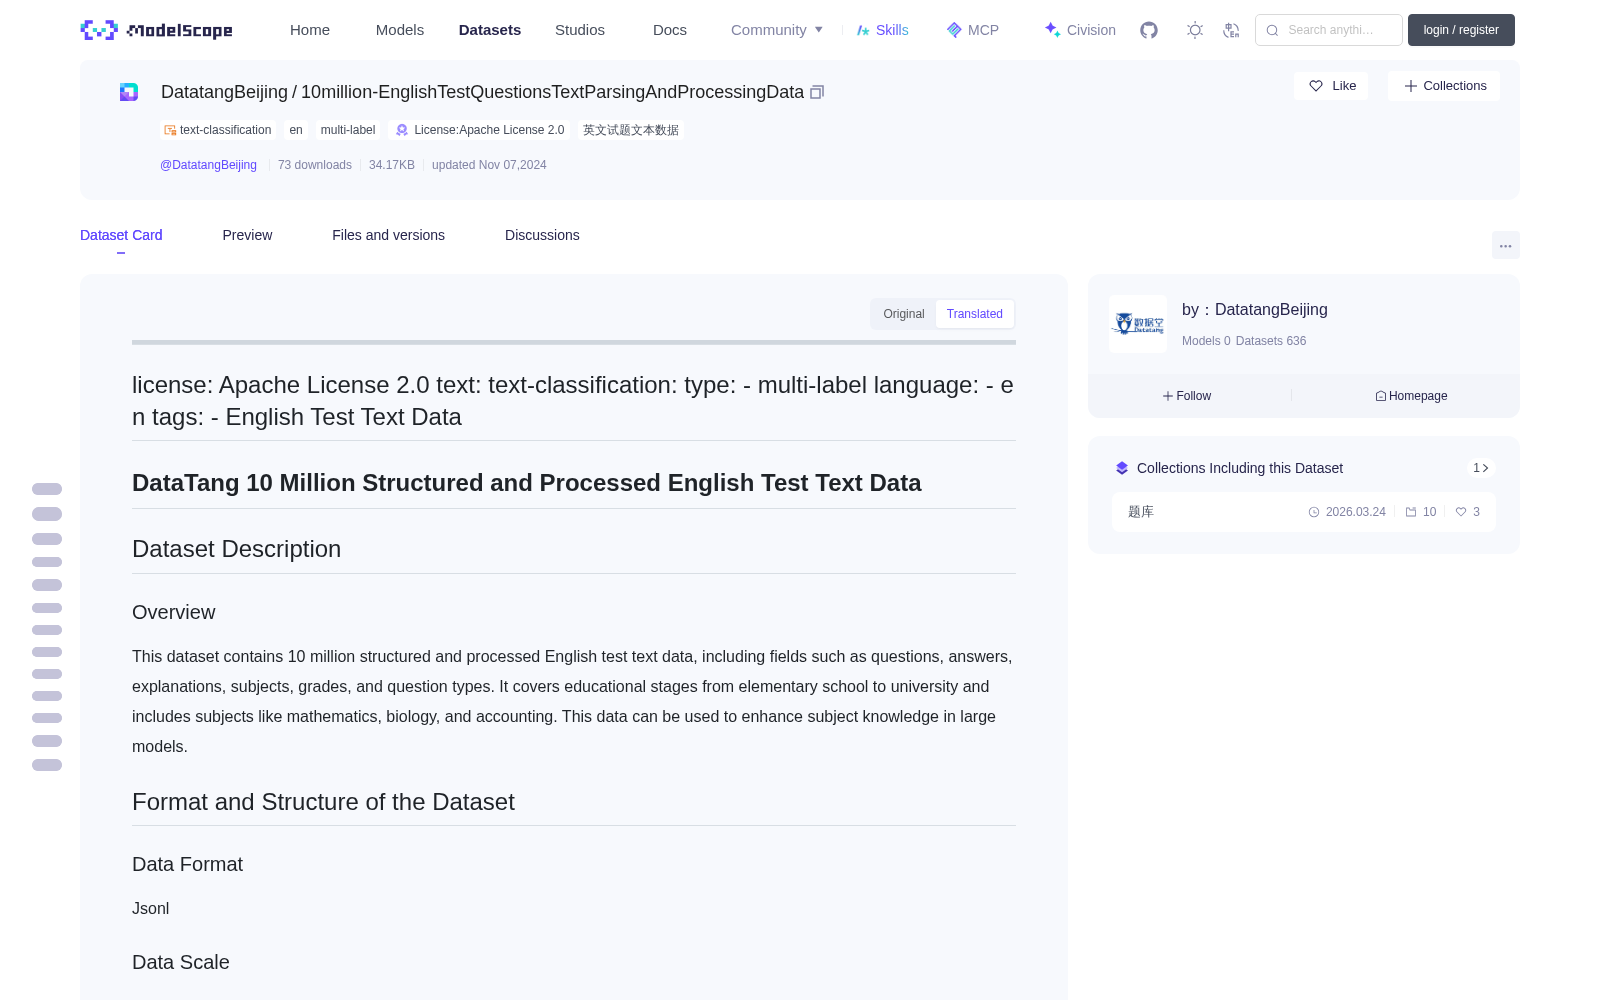Add dataset to Collections
Viewport: 1600px width, 1000px height.
1444,86
